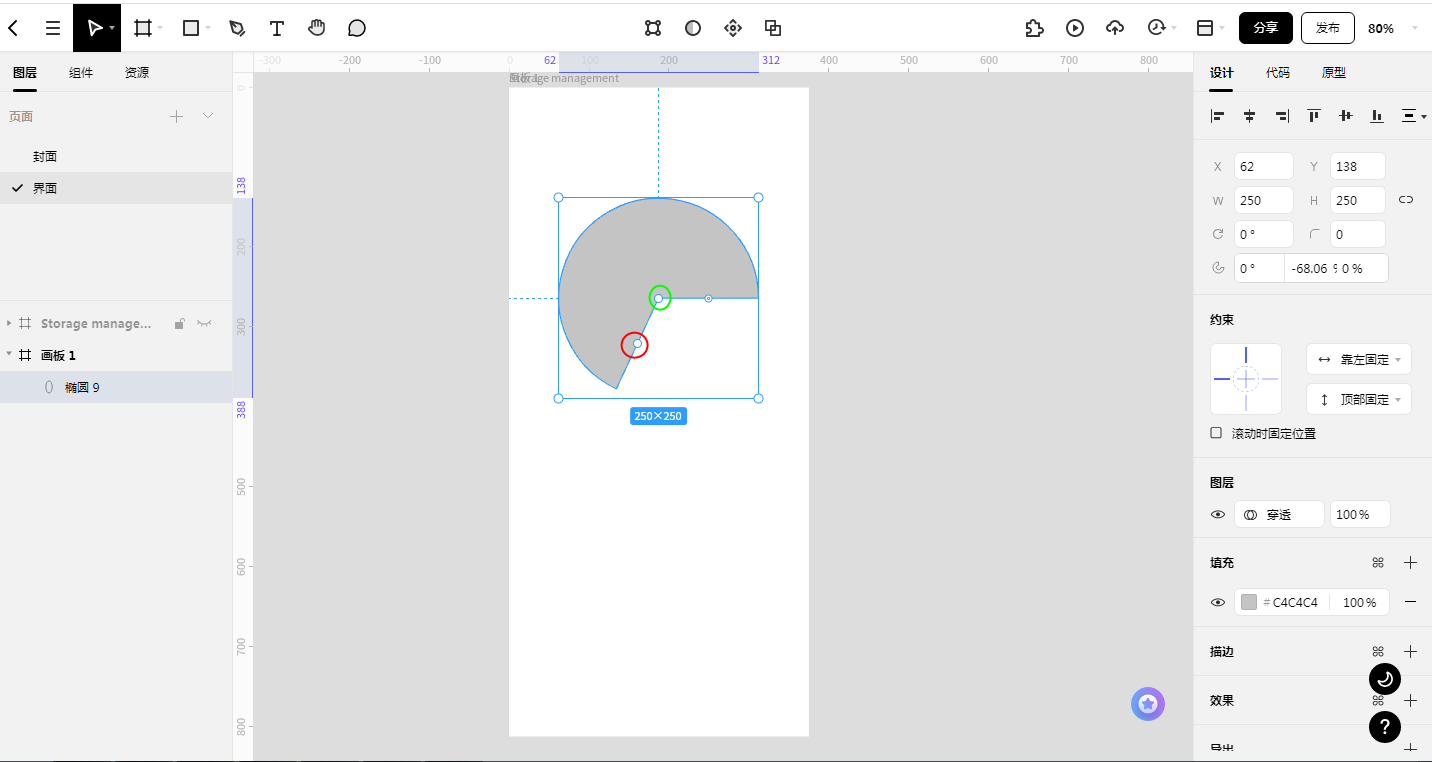The image size is (1432, 762).
Task: Toggle fill visibility eye next to C4C4C4
Action: coord(1218,602)
